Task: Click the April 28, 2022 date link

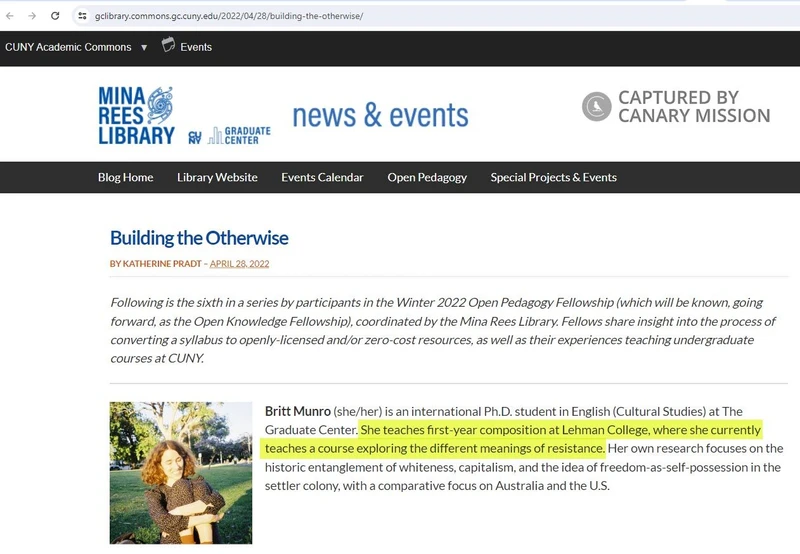Action: (x=239, y=264)
